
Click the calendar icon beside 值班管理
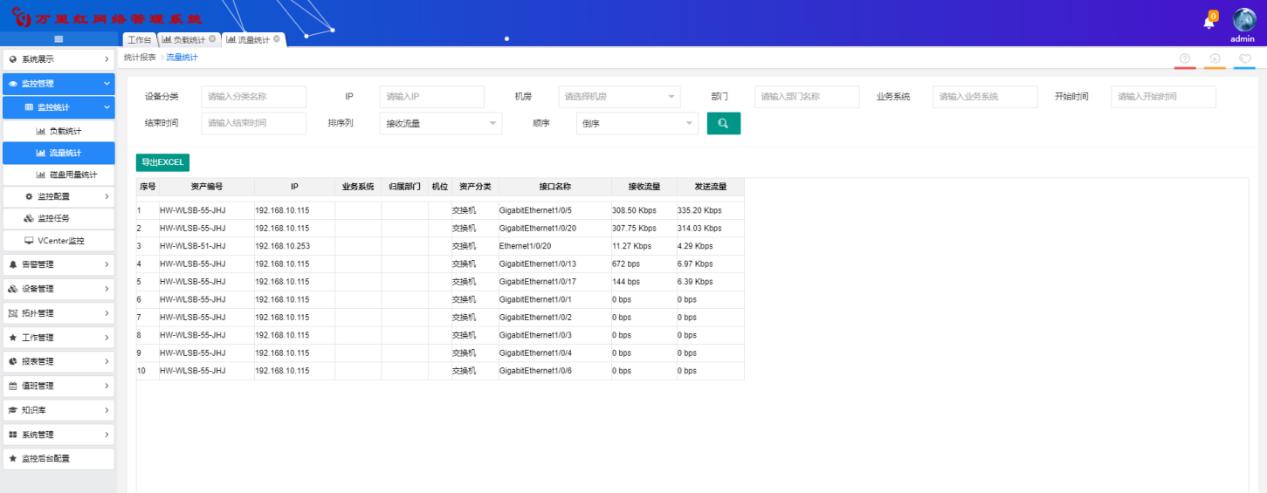pos(14,386)
